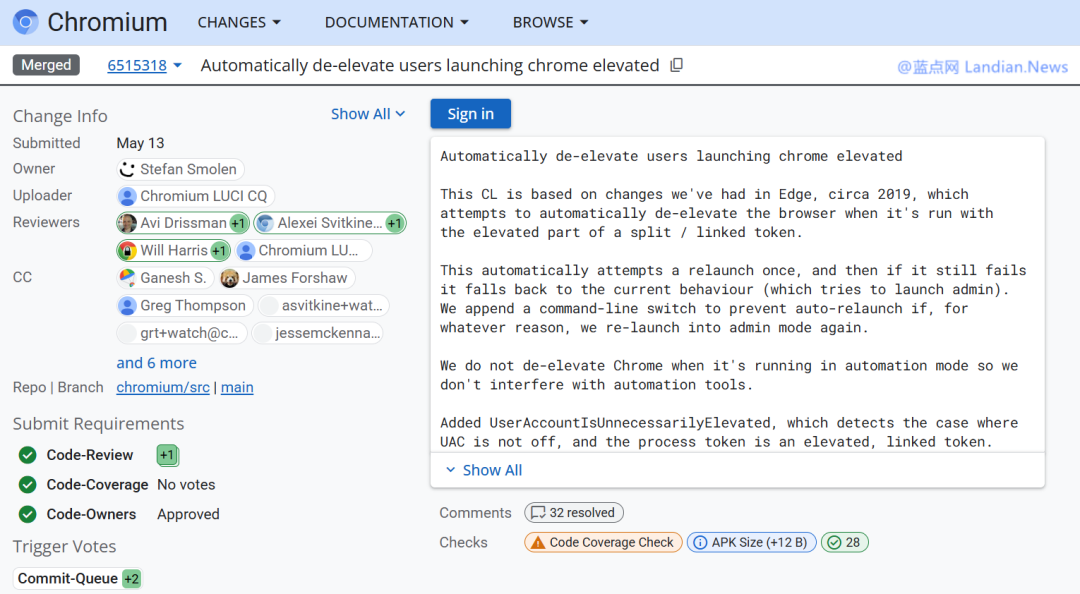Click the Code-Review +1 vote label
Viewport: 1080px width, 594px height.
click(x=167, y=455)
